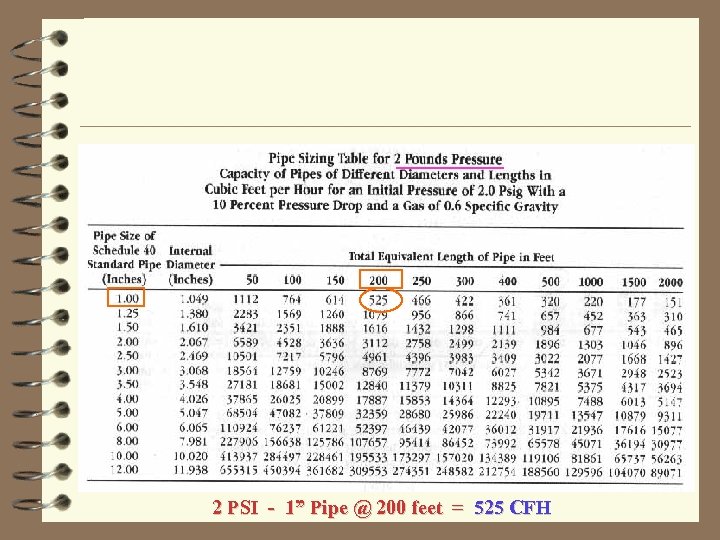Select the 10501 capacity value
Image resolution: width=720 pixels, height=540 pixels.
(242, 356)
